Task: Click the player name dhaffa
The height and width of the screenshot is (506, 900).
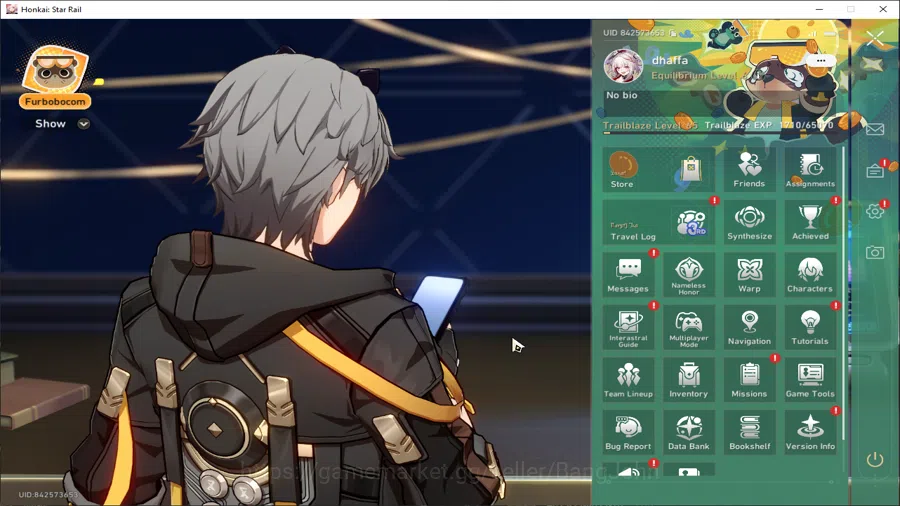Action: point(670,60)
